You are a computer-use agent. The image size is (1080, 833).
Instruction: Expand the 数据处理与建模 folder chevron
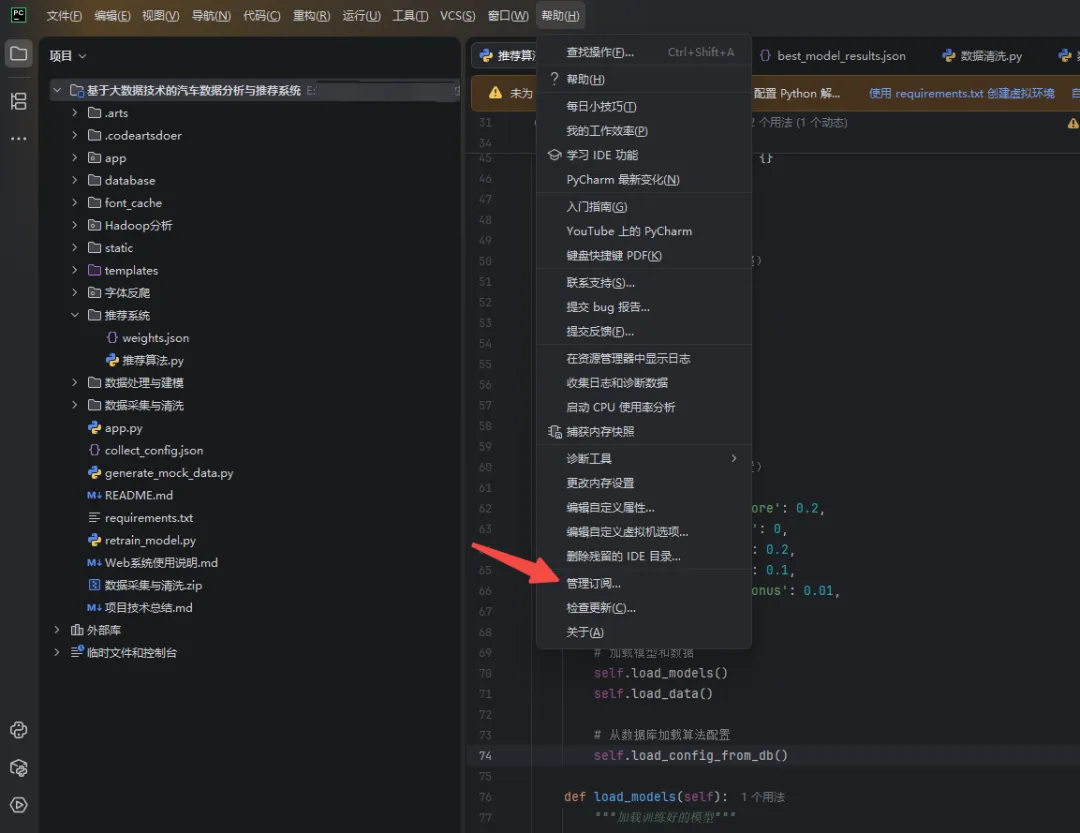tap(74, 382)
